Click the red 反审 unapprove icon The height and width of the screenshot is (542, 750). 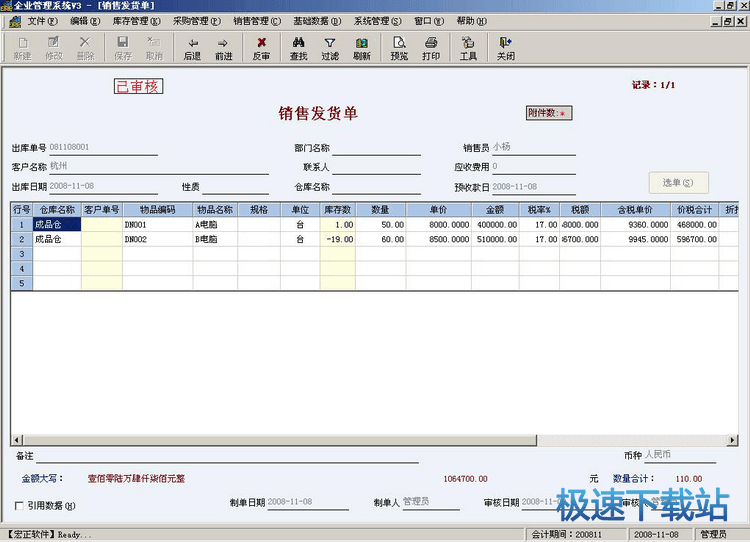[261, 48]
